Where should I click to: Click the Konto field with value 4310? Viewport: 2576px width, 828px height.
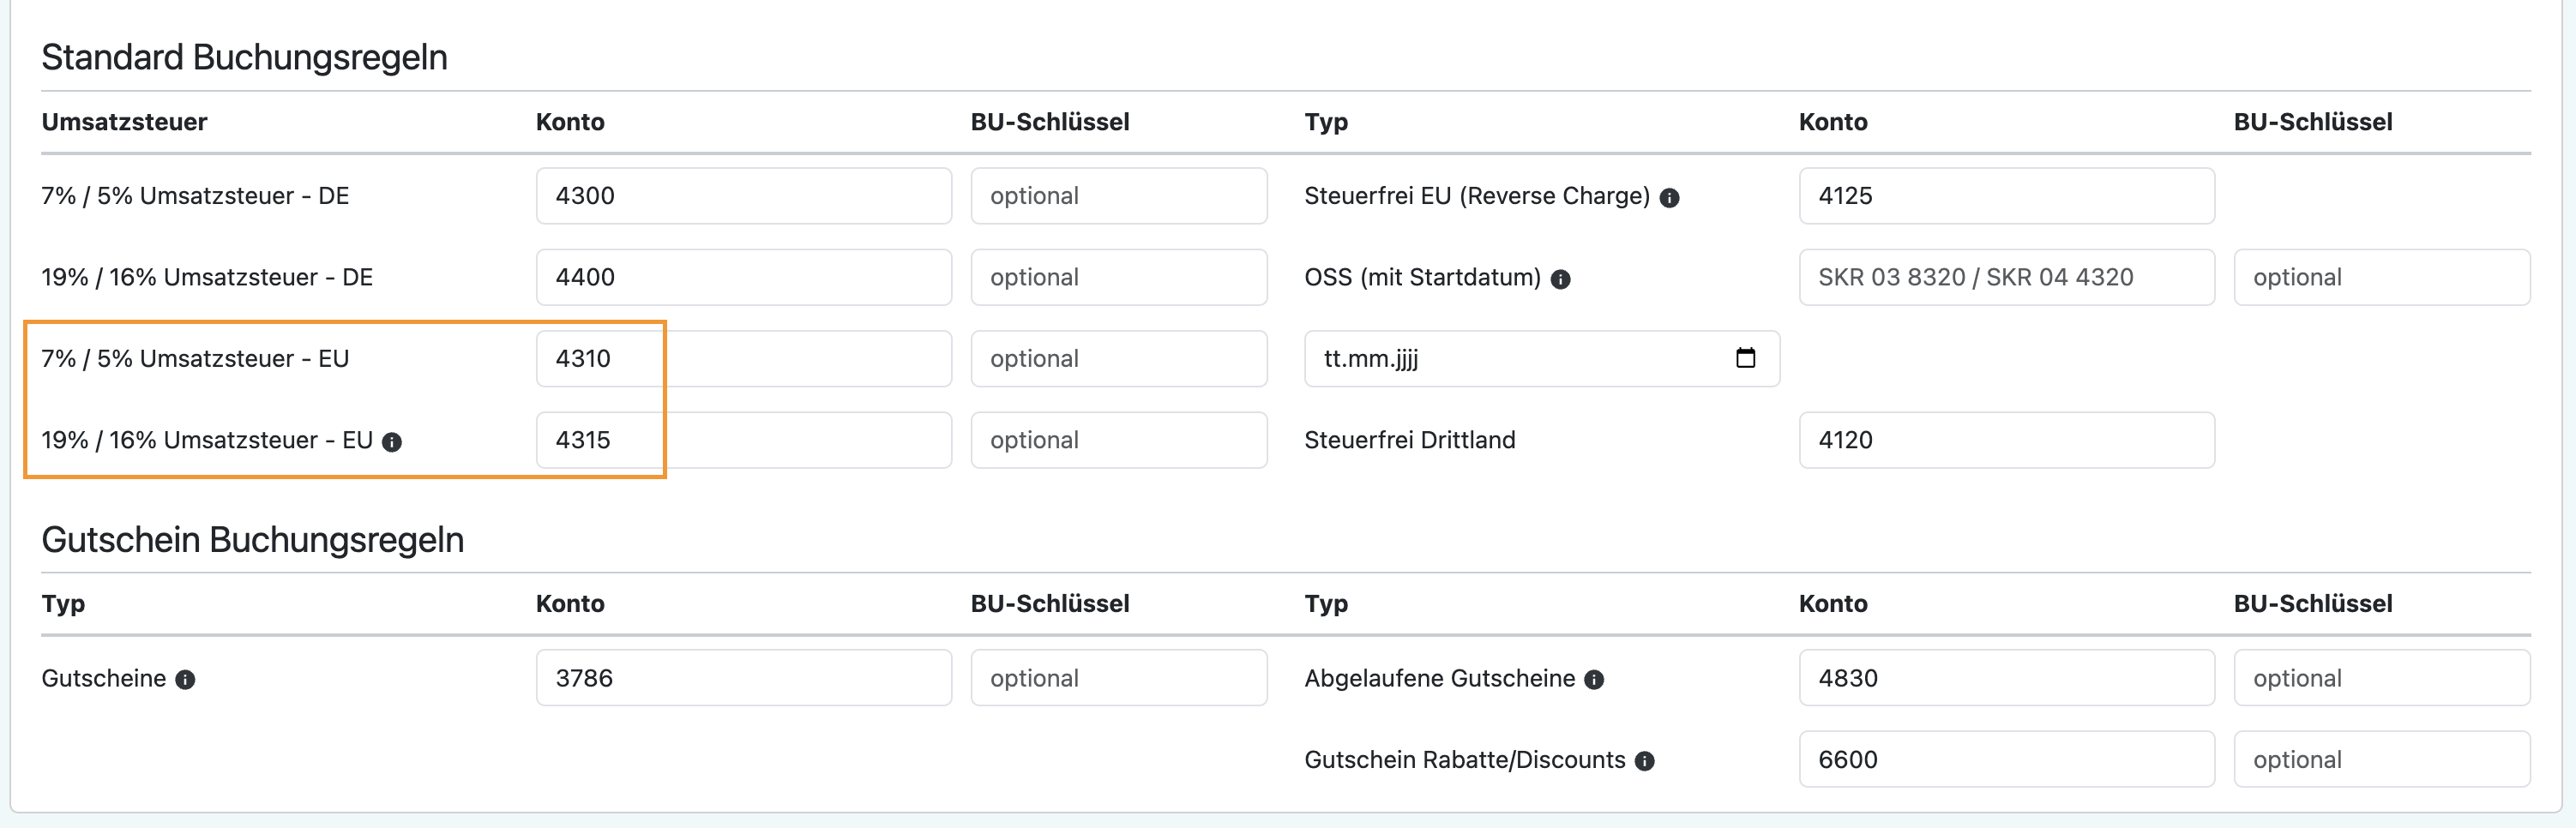click(x=742, y=359)
